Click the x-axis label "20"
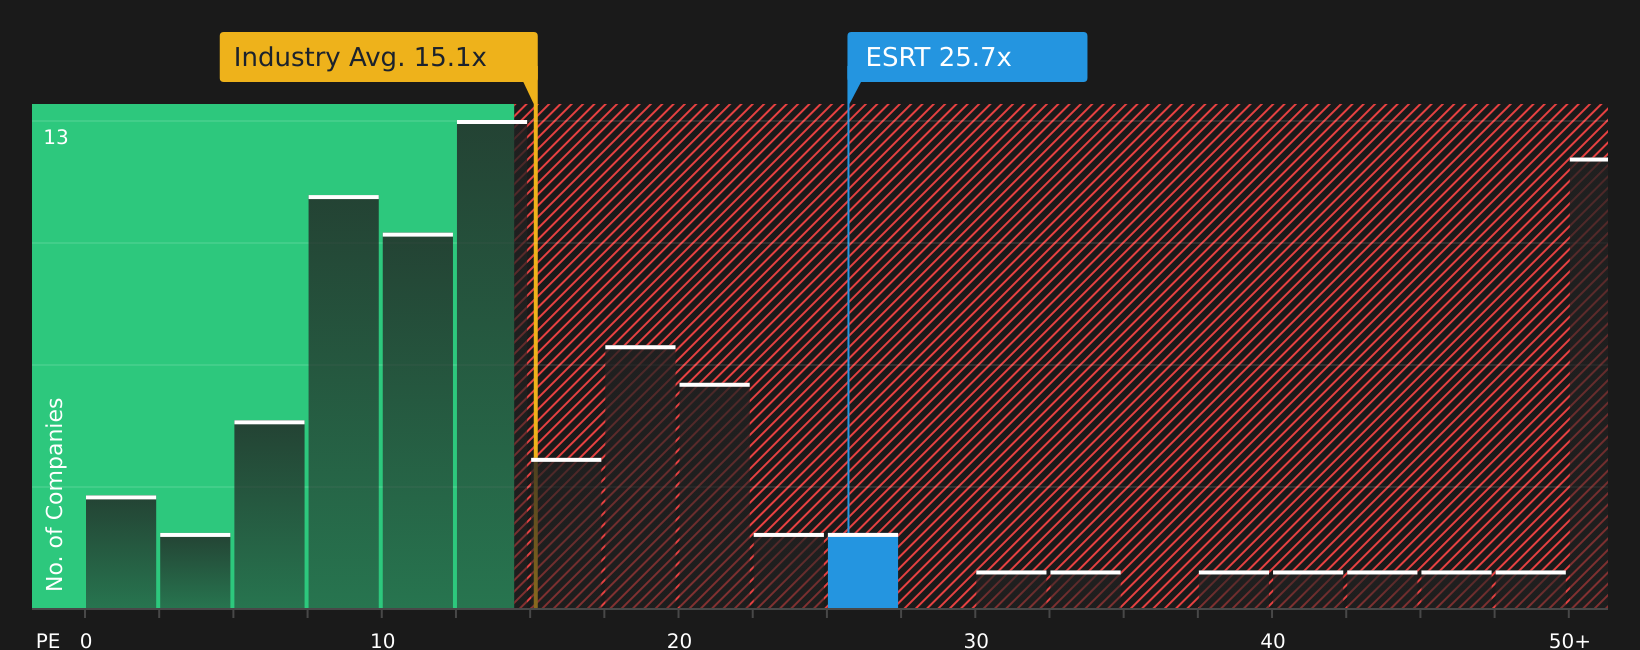 click(679, 641)
